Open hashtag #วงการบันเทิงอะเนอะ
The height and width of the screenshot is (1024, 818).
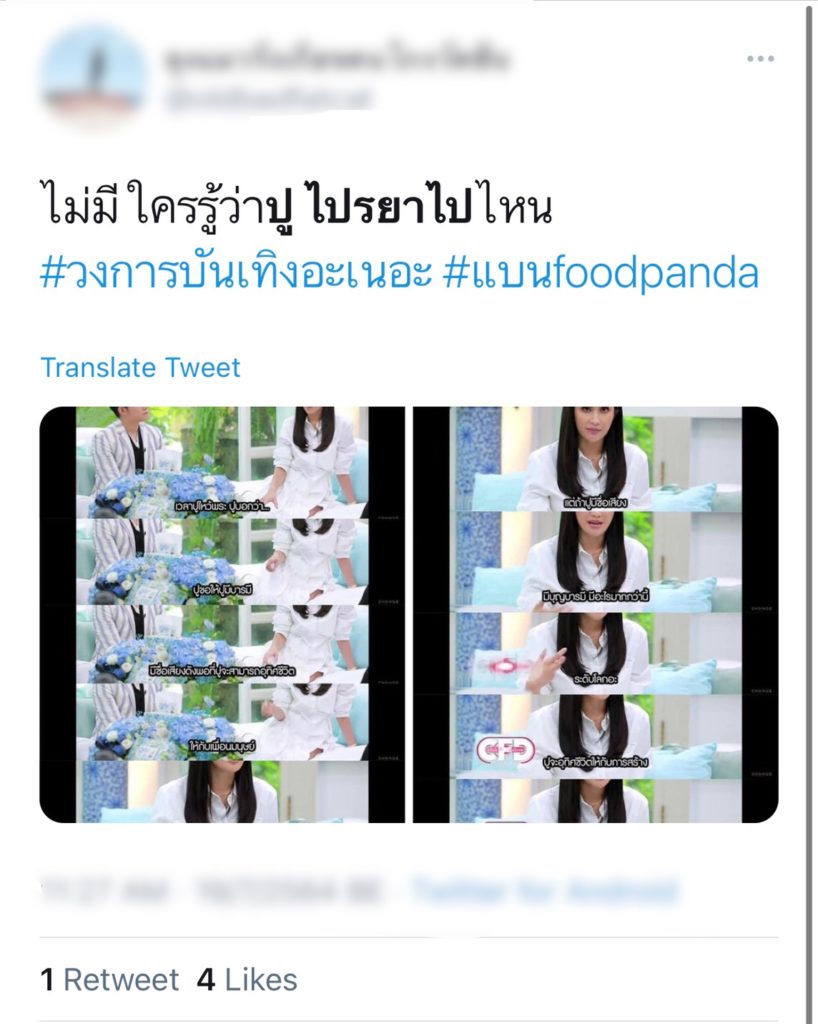click(x=236, y=273)
